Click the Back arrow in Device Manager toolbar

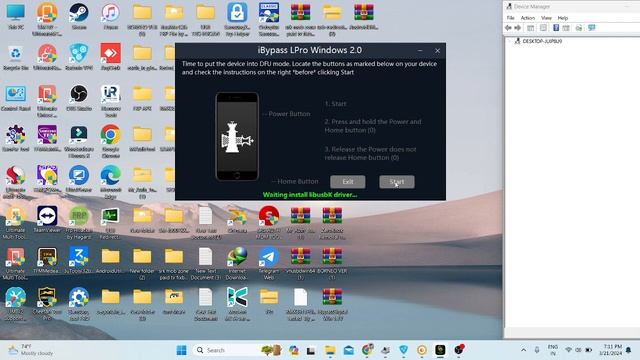pos(508,28)
